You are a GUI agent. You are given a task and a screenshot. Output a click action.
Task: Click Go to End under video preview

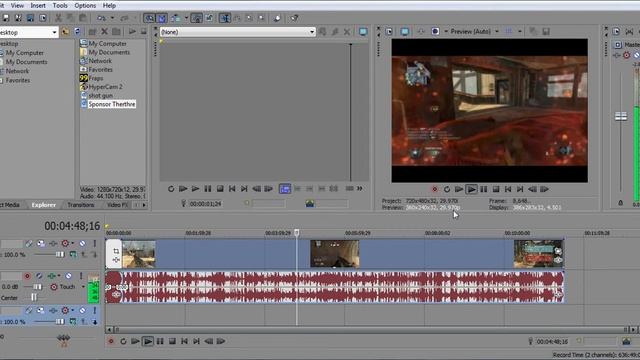click(520, 189)
